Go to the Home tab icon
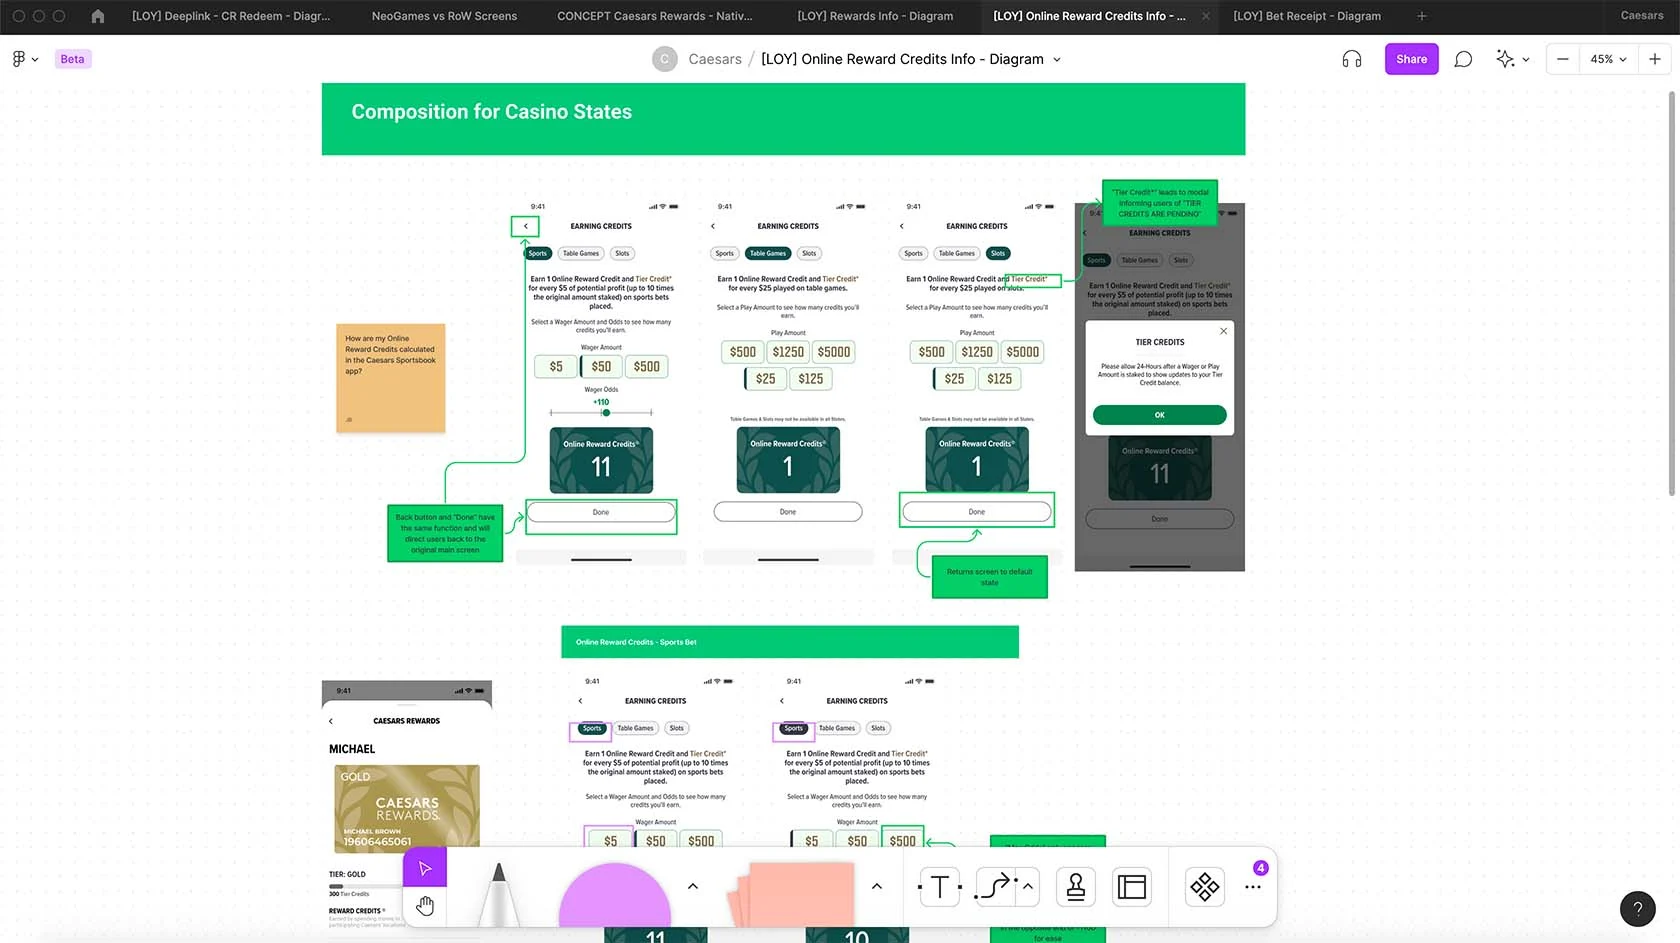Viewport: 1680px width, 943px height. 97,16
